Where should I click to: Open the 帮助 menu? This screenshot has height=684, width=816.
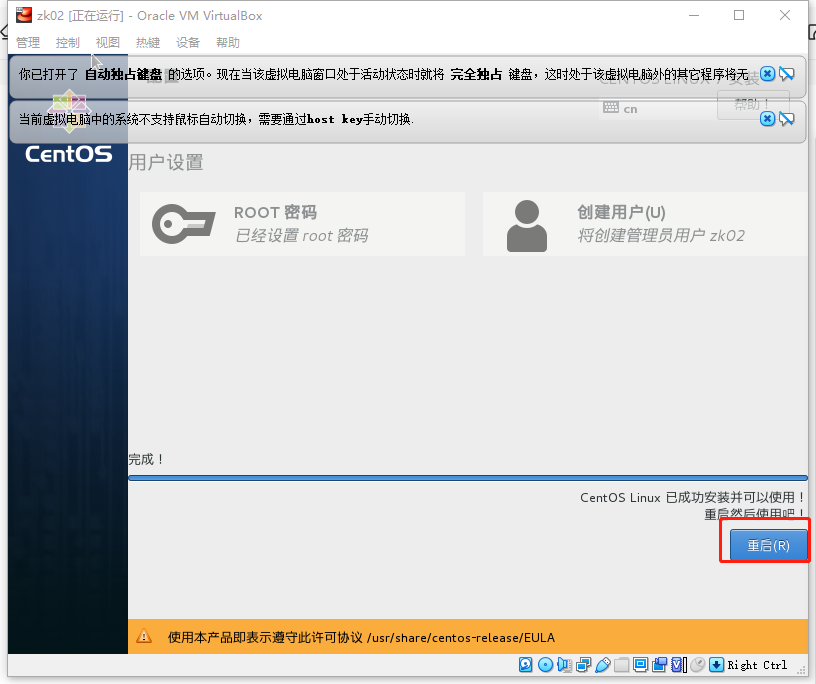[228, 42]
